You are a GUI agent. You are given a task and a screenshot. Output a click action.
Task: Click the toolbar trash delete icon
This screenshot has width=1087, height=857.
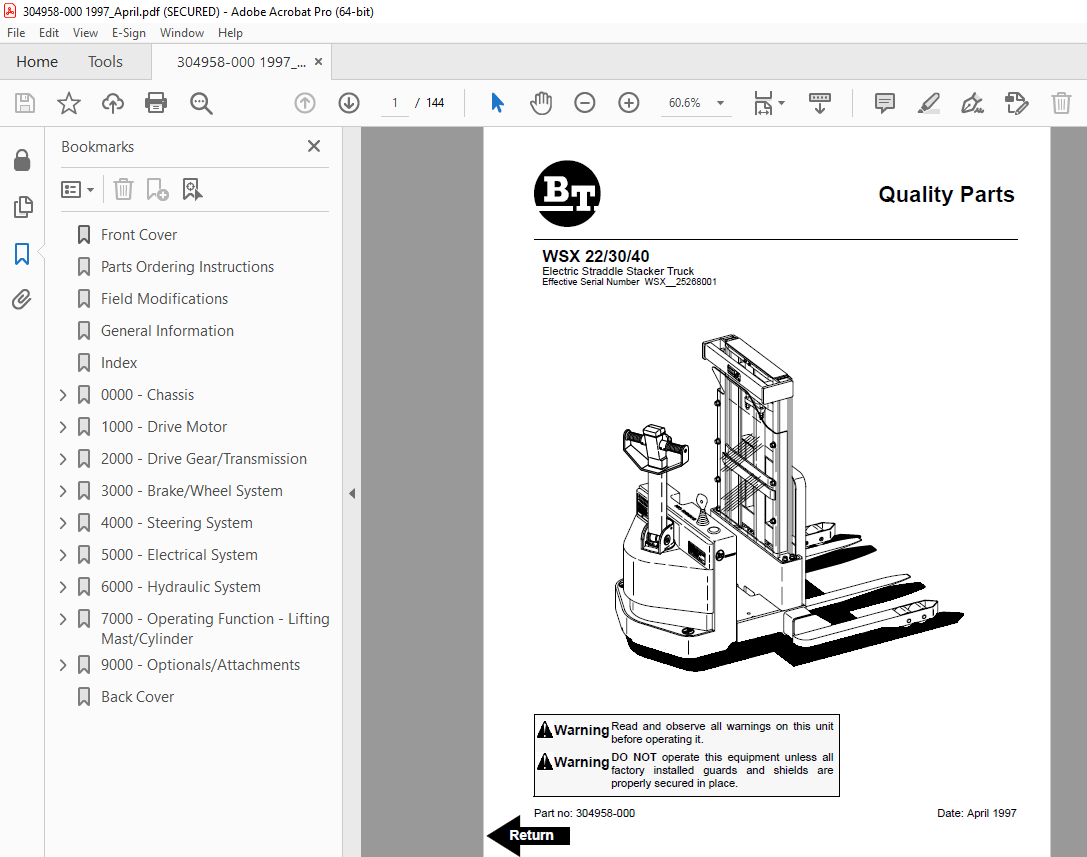(1061, 103)
